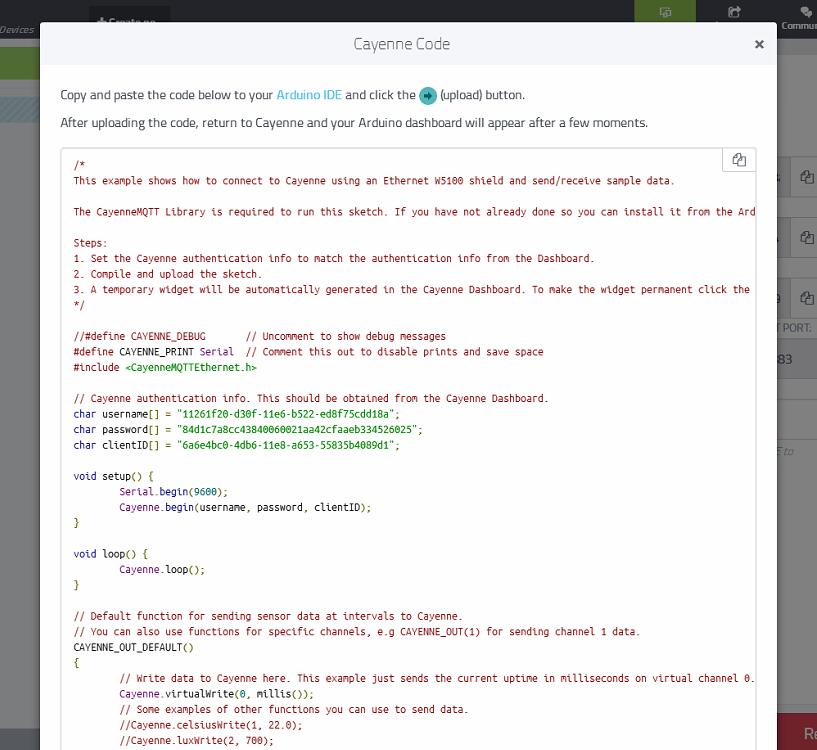Click the 'This example shows how to connect' comment
This screenshot has height=750, width=817.
(374, 181)
